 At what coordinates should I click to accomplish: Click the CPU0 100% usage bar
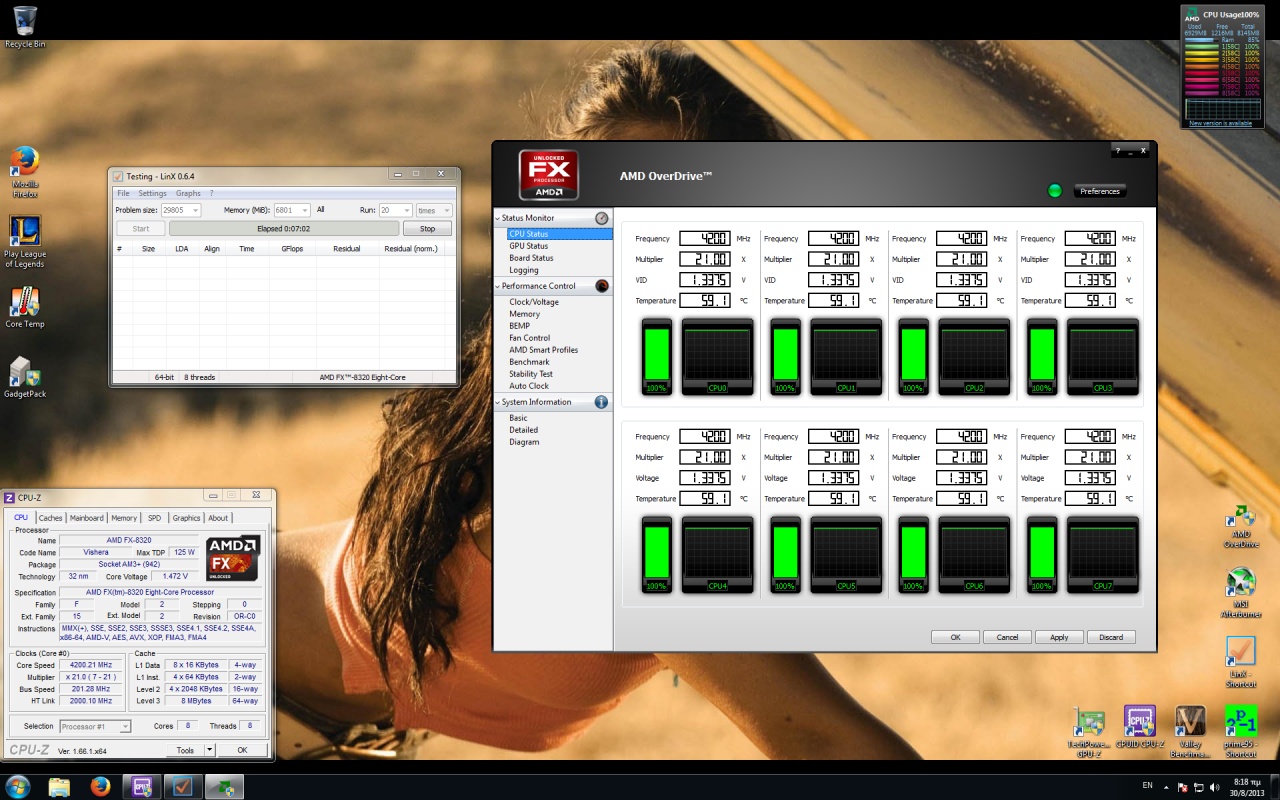pyautogui.click(x=657, y=356)
